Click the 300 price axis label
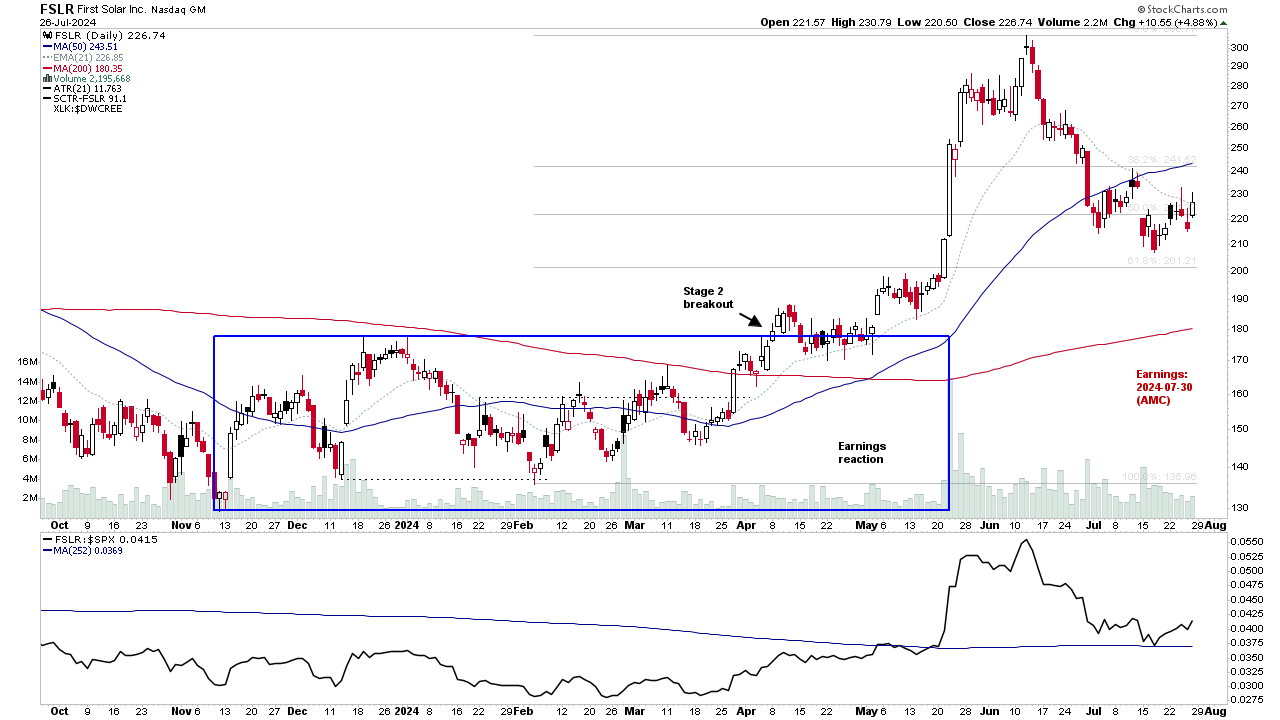 coord(1239,48)
